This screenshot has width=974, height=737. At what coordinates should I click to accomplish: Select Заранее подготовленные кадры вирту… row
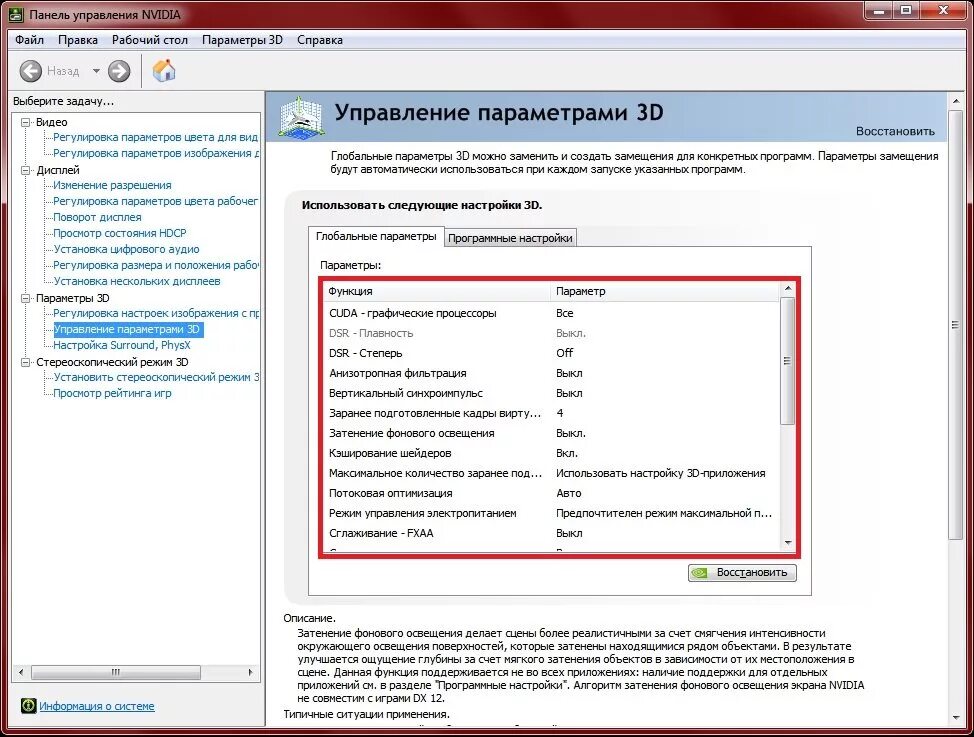click(x=551, y=413)
